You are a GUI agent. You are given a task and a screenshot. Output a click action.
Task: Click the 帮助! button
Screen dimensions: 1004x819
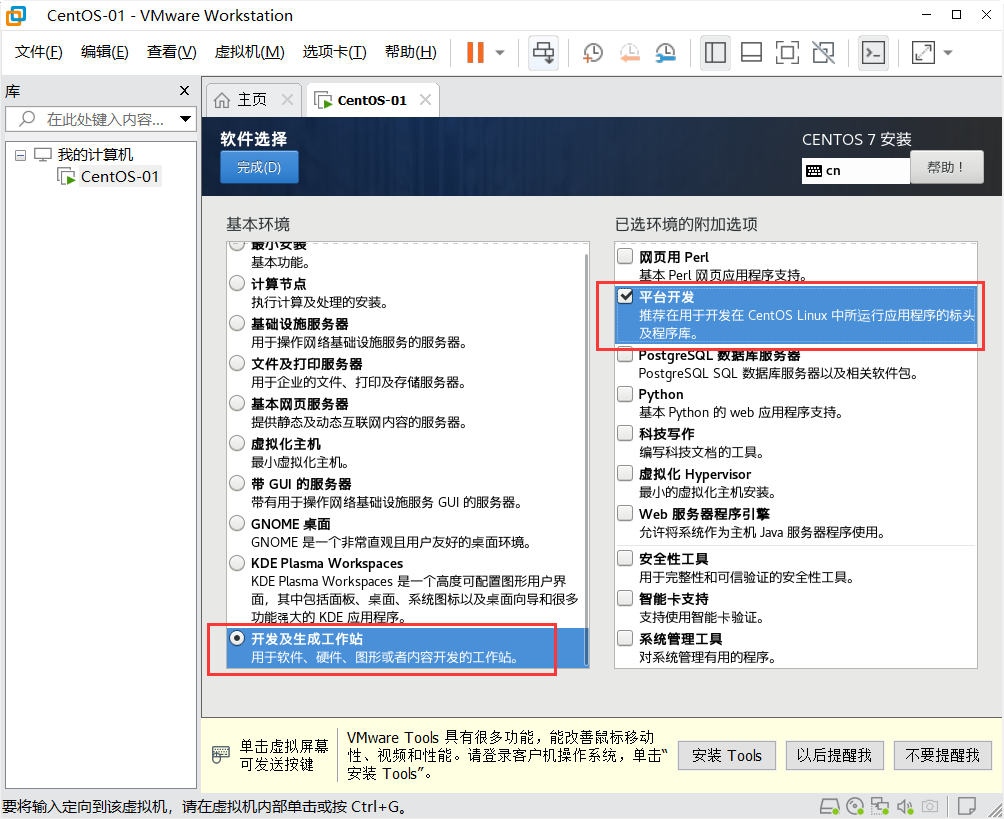(946, 168)
